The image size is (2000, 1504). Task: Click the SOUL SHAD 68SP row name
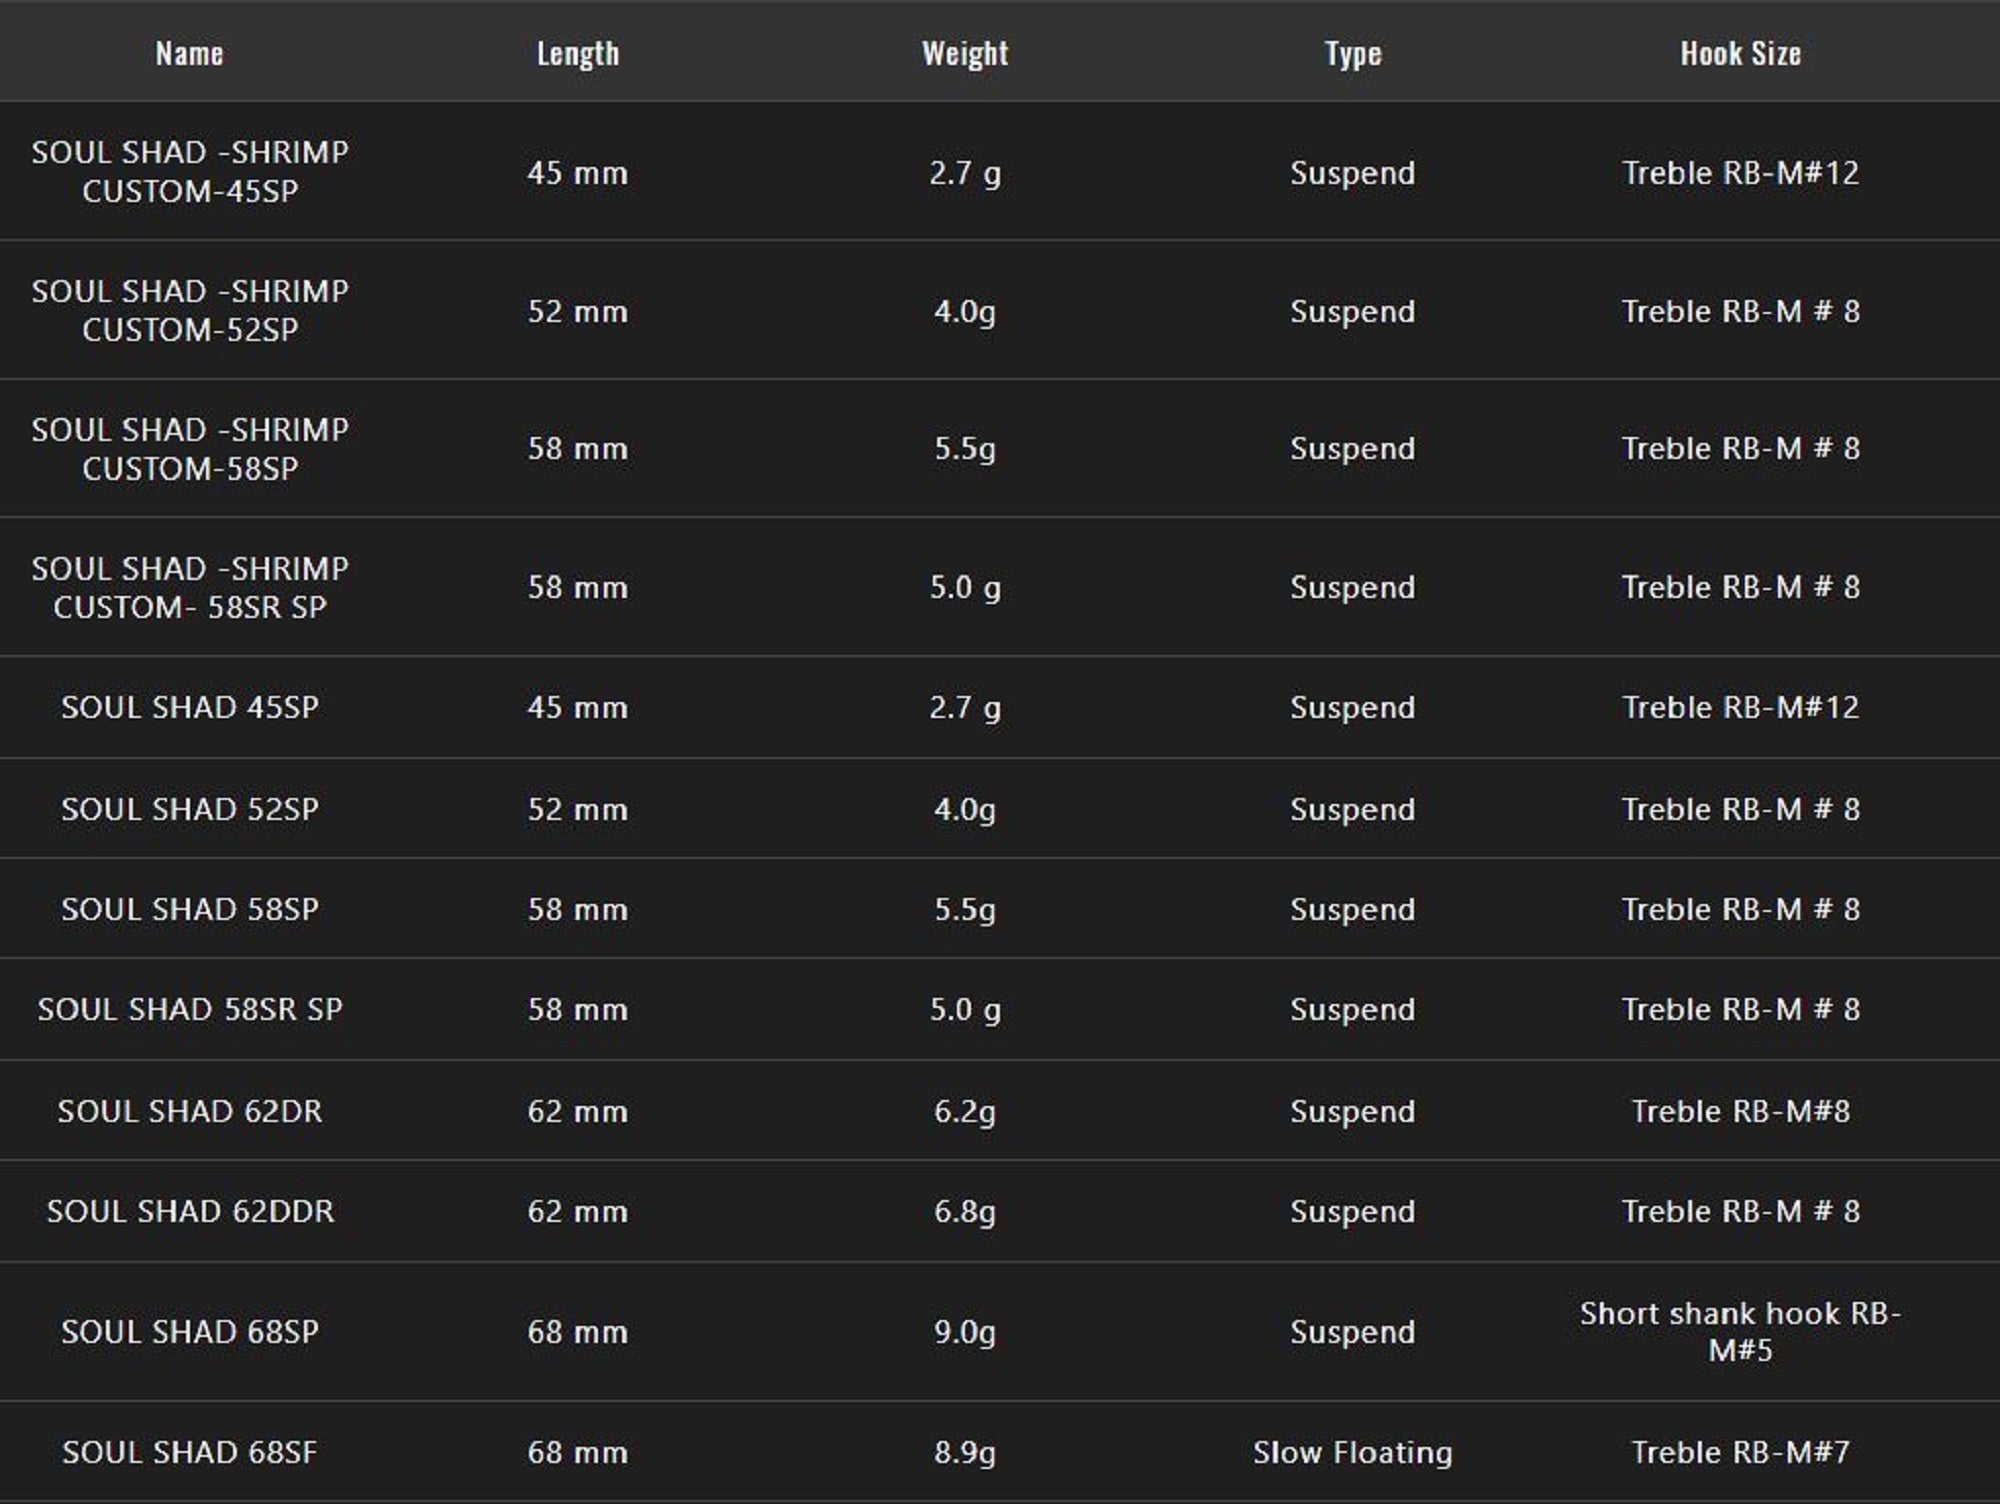tap(190, 1331)
